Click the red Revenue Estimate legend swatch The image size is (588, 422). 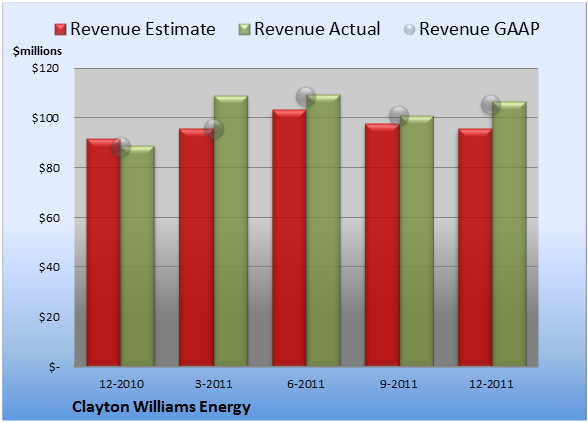point(60,30)
